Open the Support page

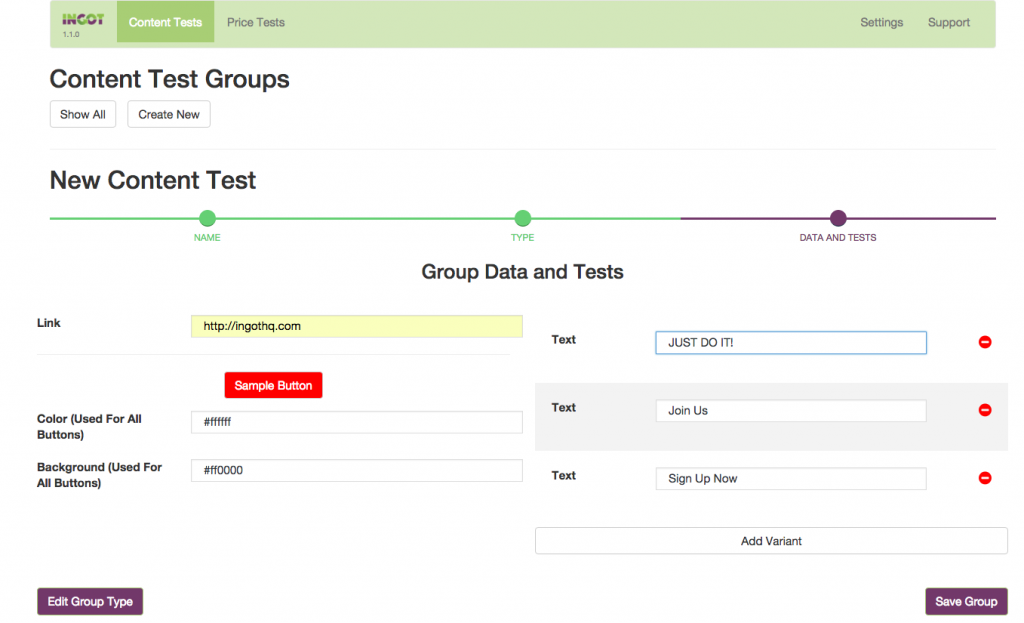click(949, 22)
